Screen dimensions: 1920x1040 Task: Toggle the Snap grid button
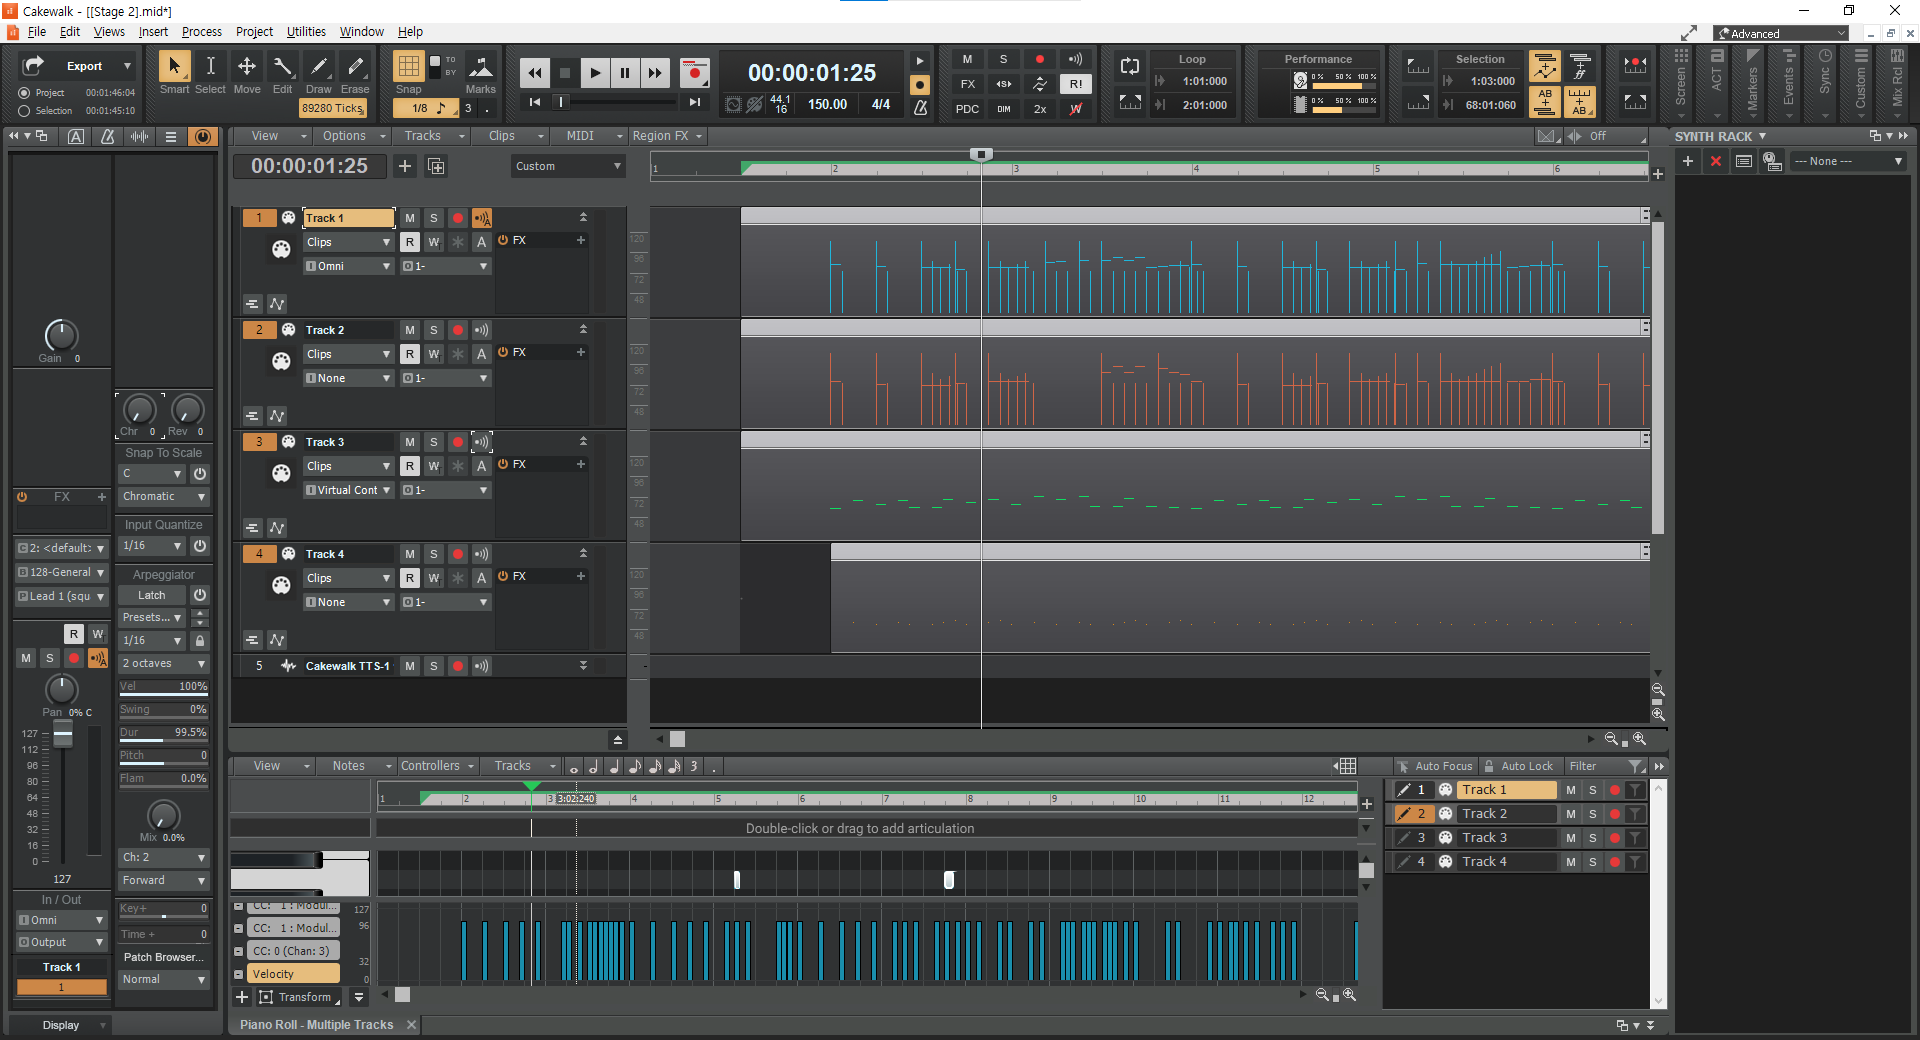click(x=408, y=67)
